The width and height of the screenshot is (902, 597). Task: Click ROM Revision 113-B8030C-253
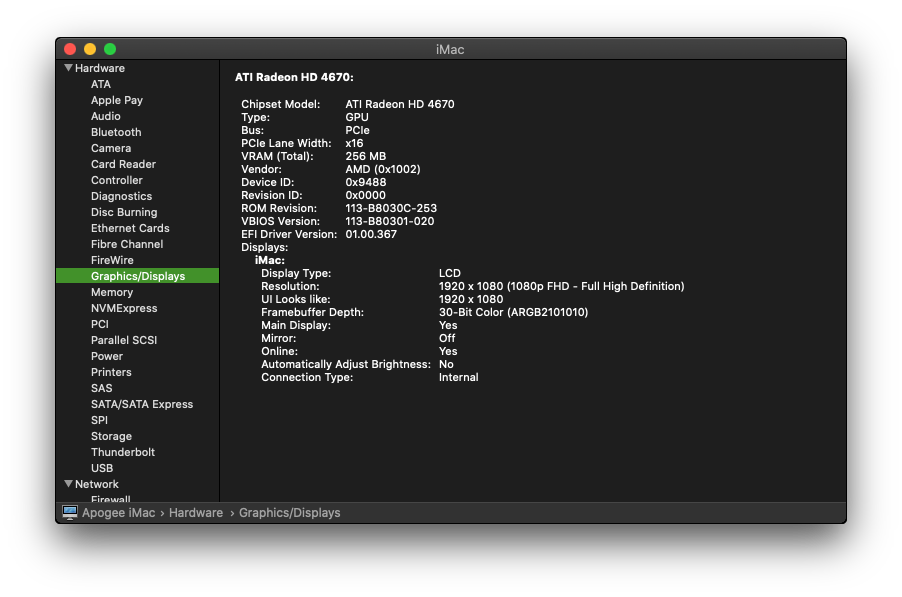[x=391, y=208]
